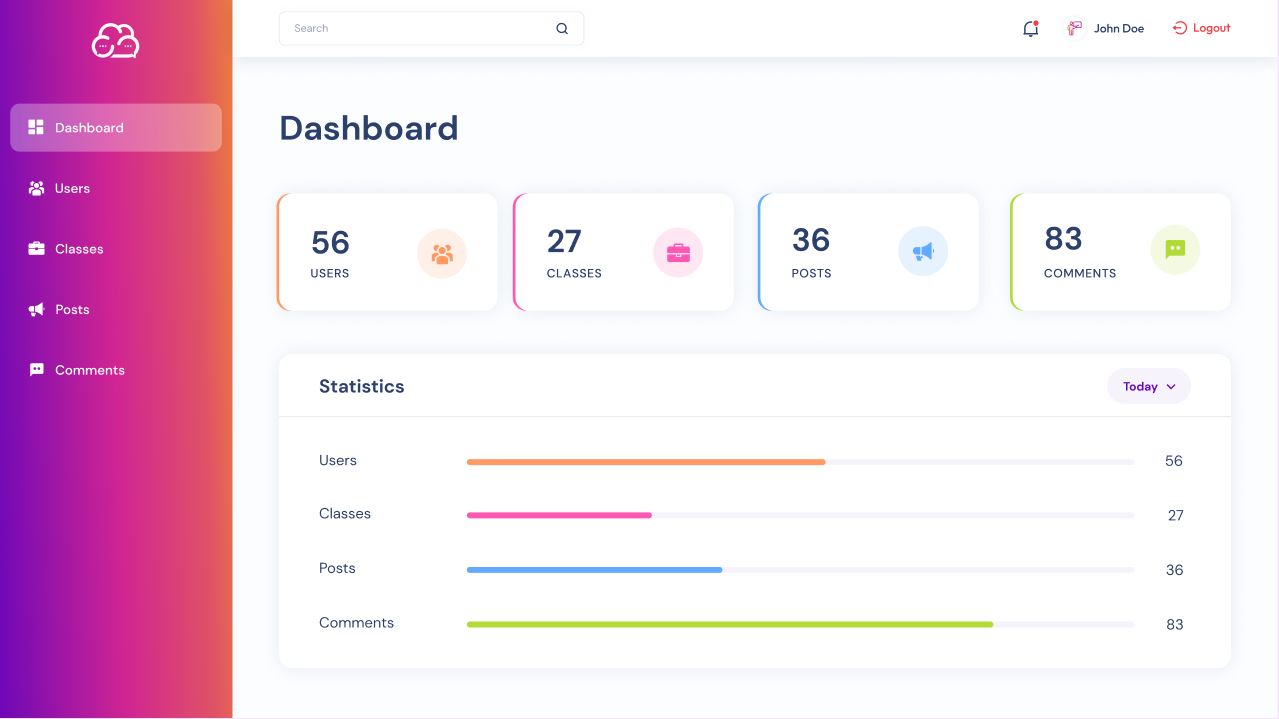Click the Statistics panel heading
1279x719 pixels.
[361, 386]
